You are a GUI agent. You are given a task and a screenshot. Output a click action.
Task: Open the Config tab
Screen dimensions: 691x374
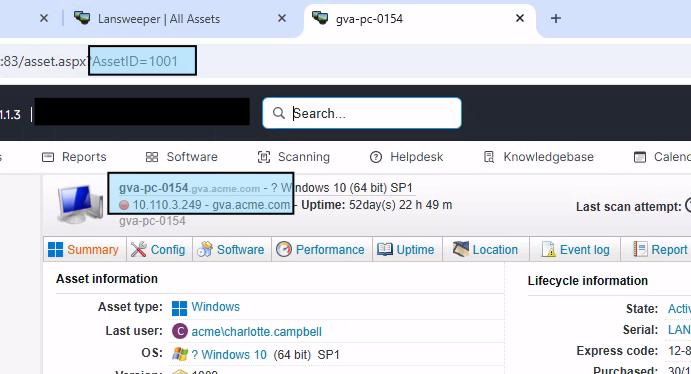pos(159,249)
